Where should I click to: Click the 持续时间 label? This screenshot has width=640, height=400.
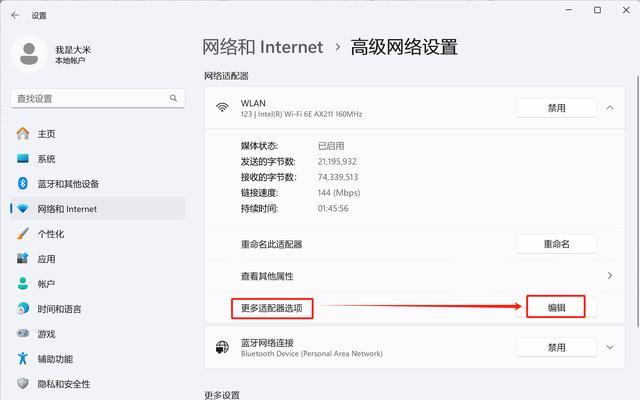pos(259,208)
